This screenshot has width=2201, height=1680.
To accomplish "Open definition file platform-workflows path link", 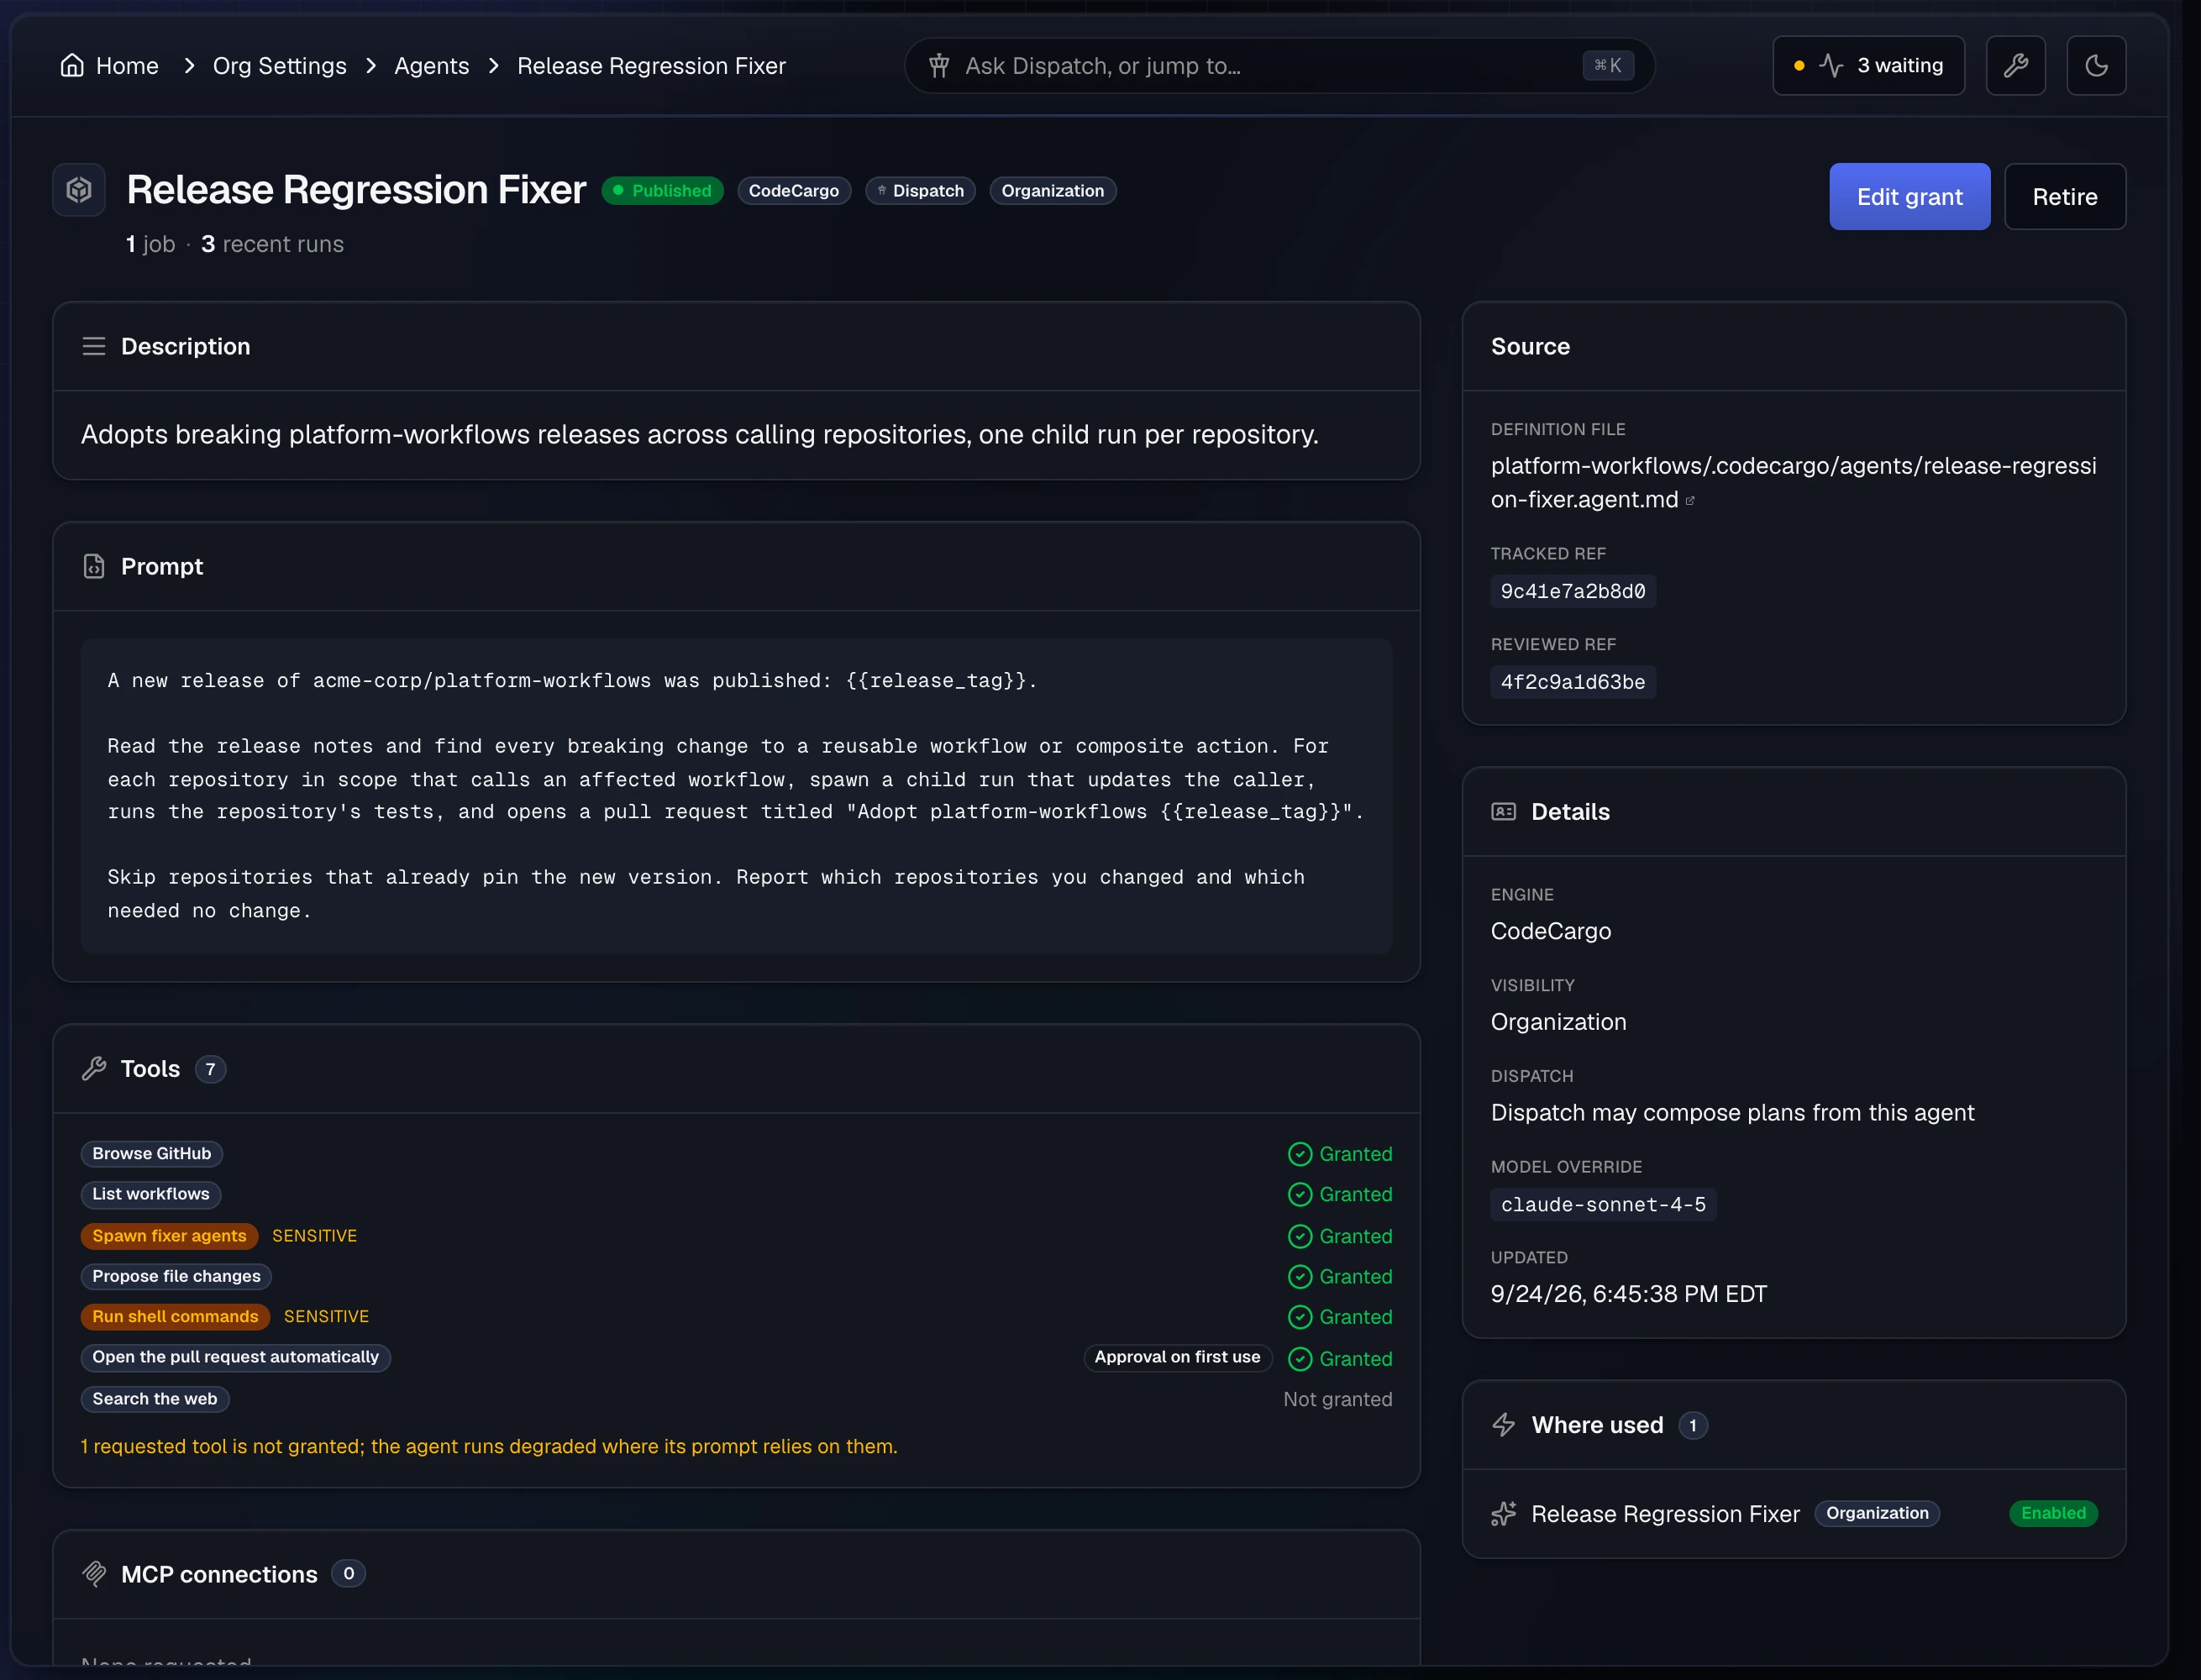I will pyautogui.click(x=1793, y=482).
